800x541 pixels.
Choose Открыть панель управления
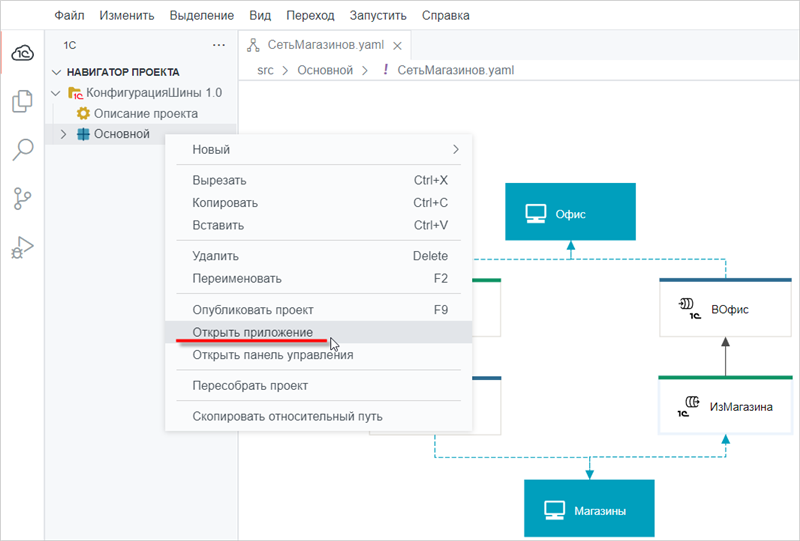[319, 355]
